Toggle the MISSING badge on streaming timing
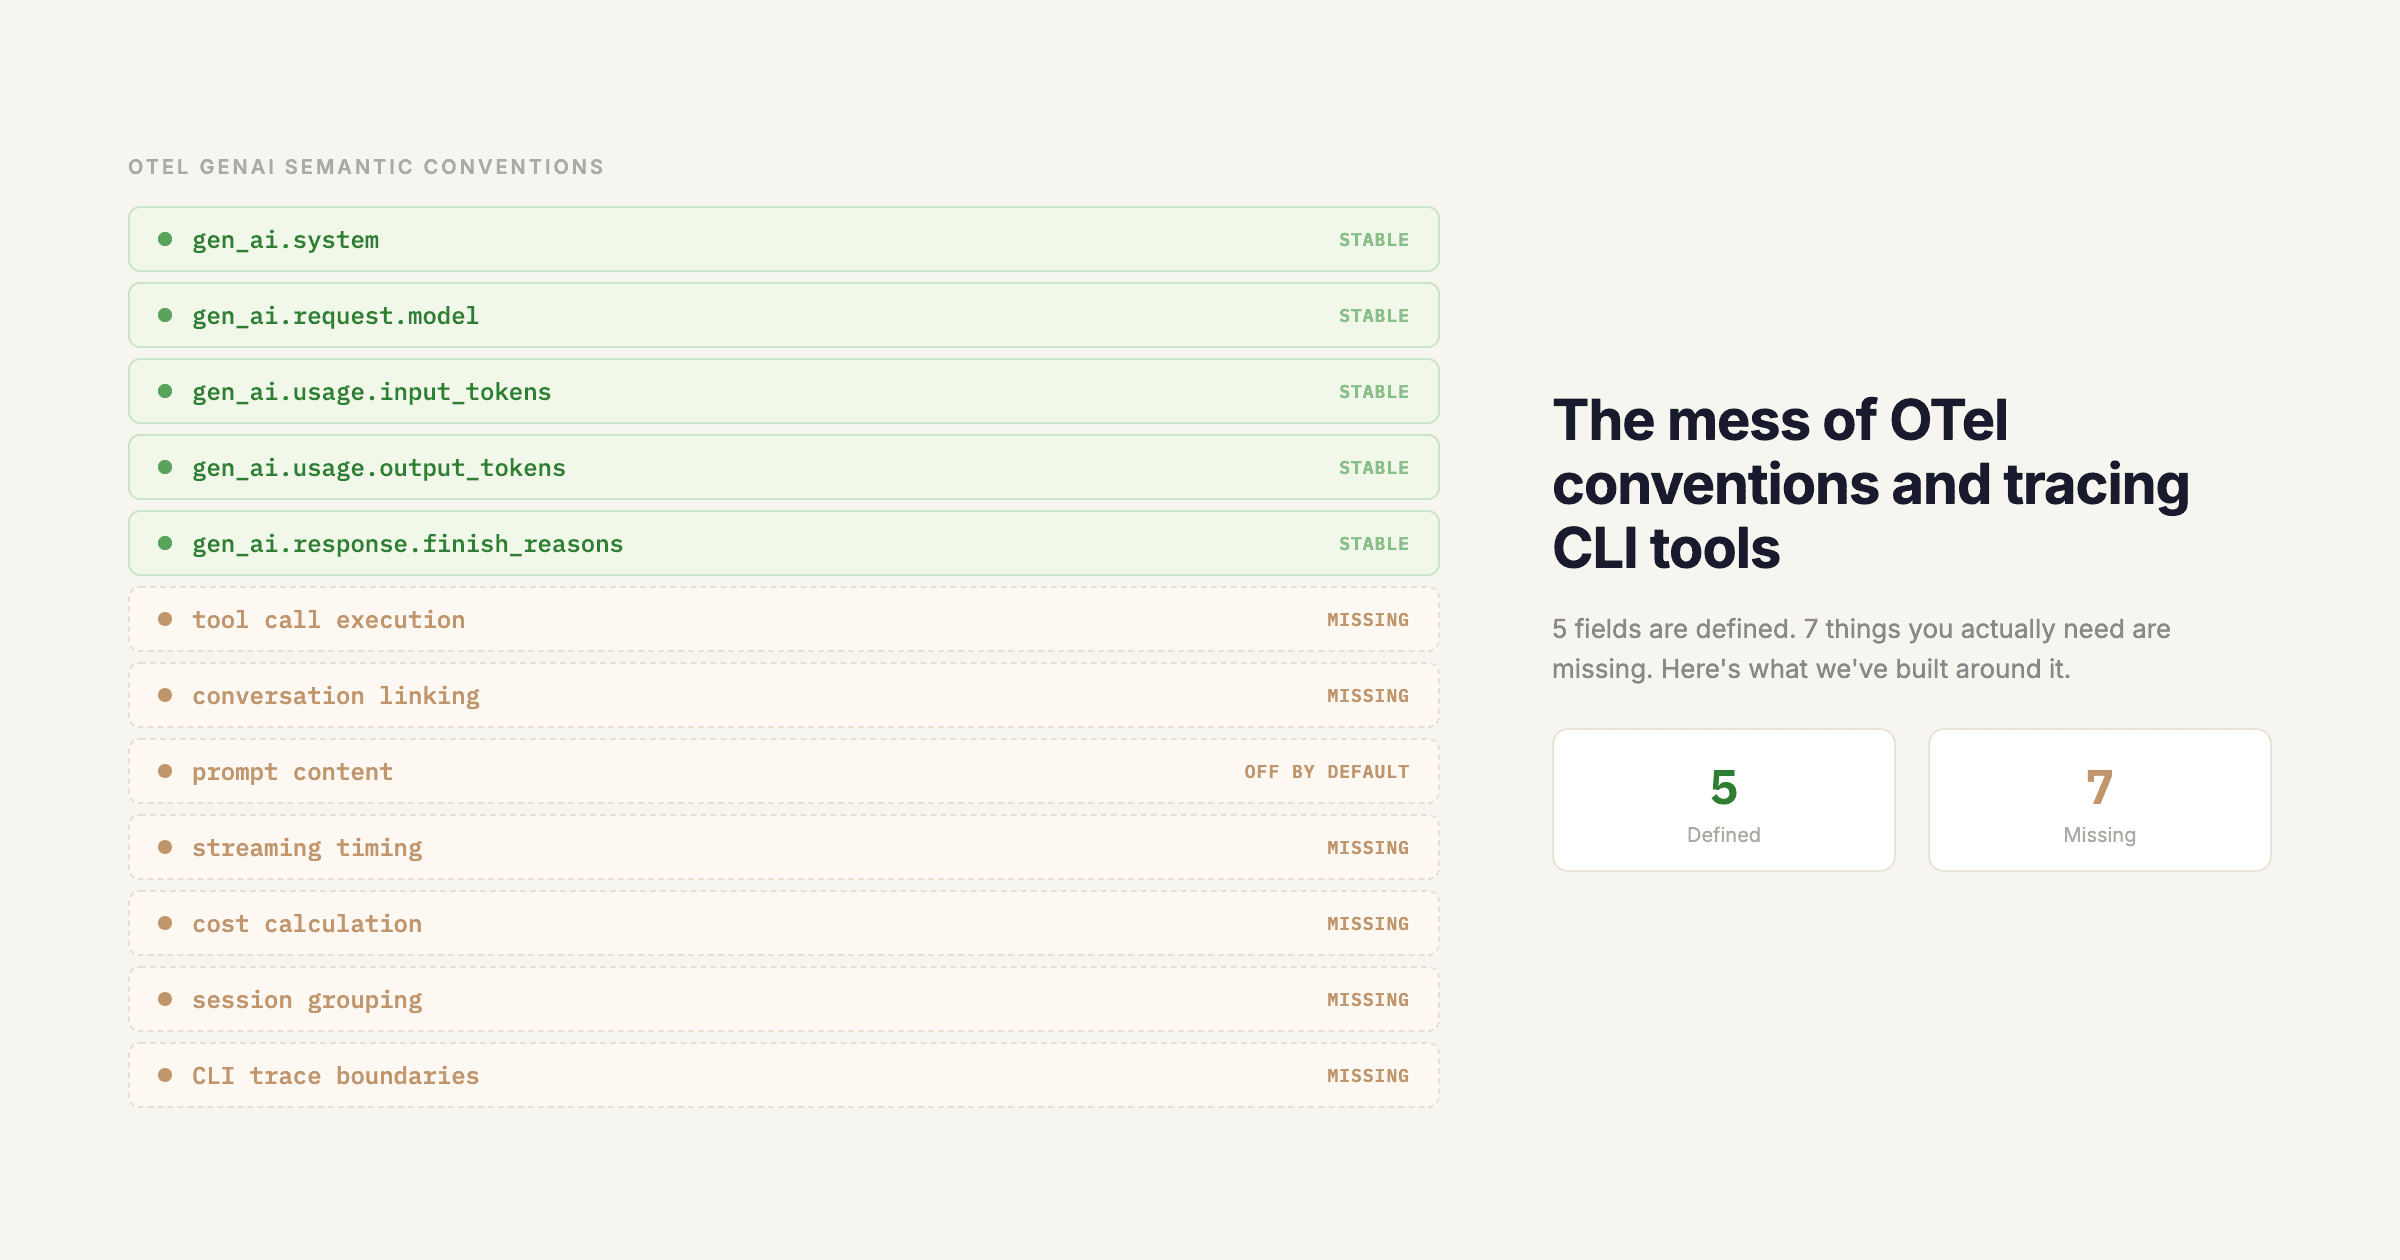Viewport: 2400px width, 1260px height. click(x=1367, y=847)
